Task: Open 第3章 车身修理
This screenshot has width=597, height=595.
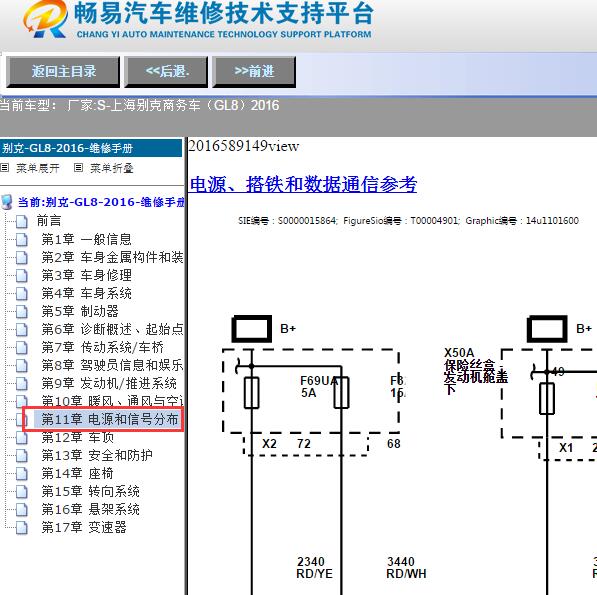Action: (86, 275)
